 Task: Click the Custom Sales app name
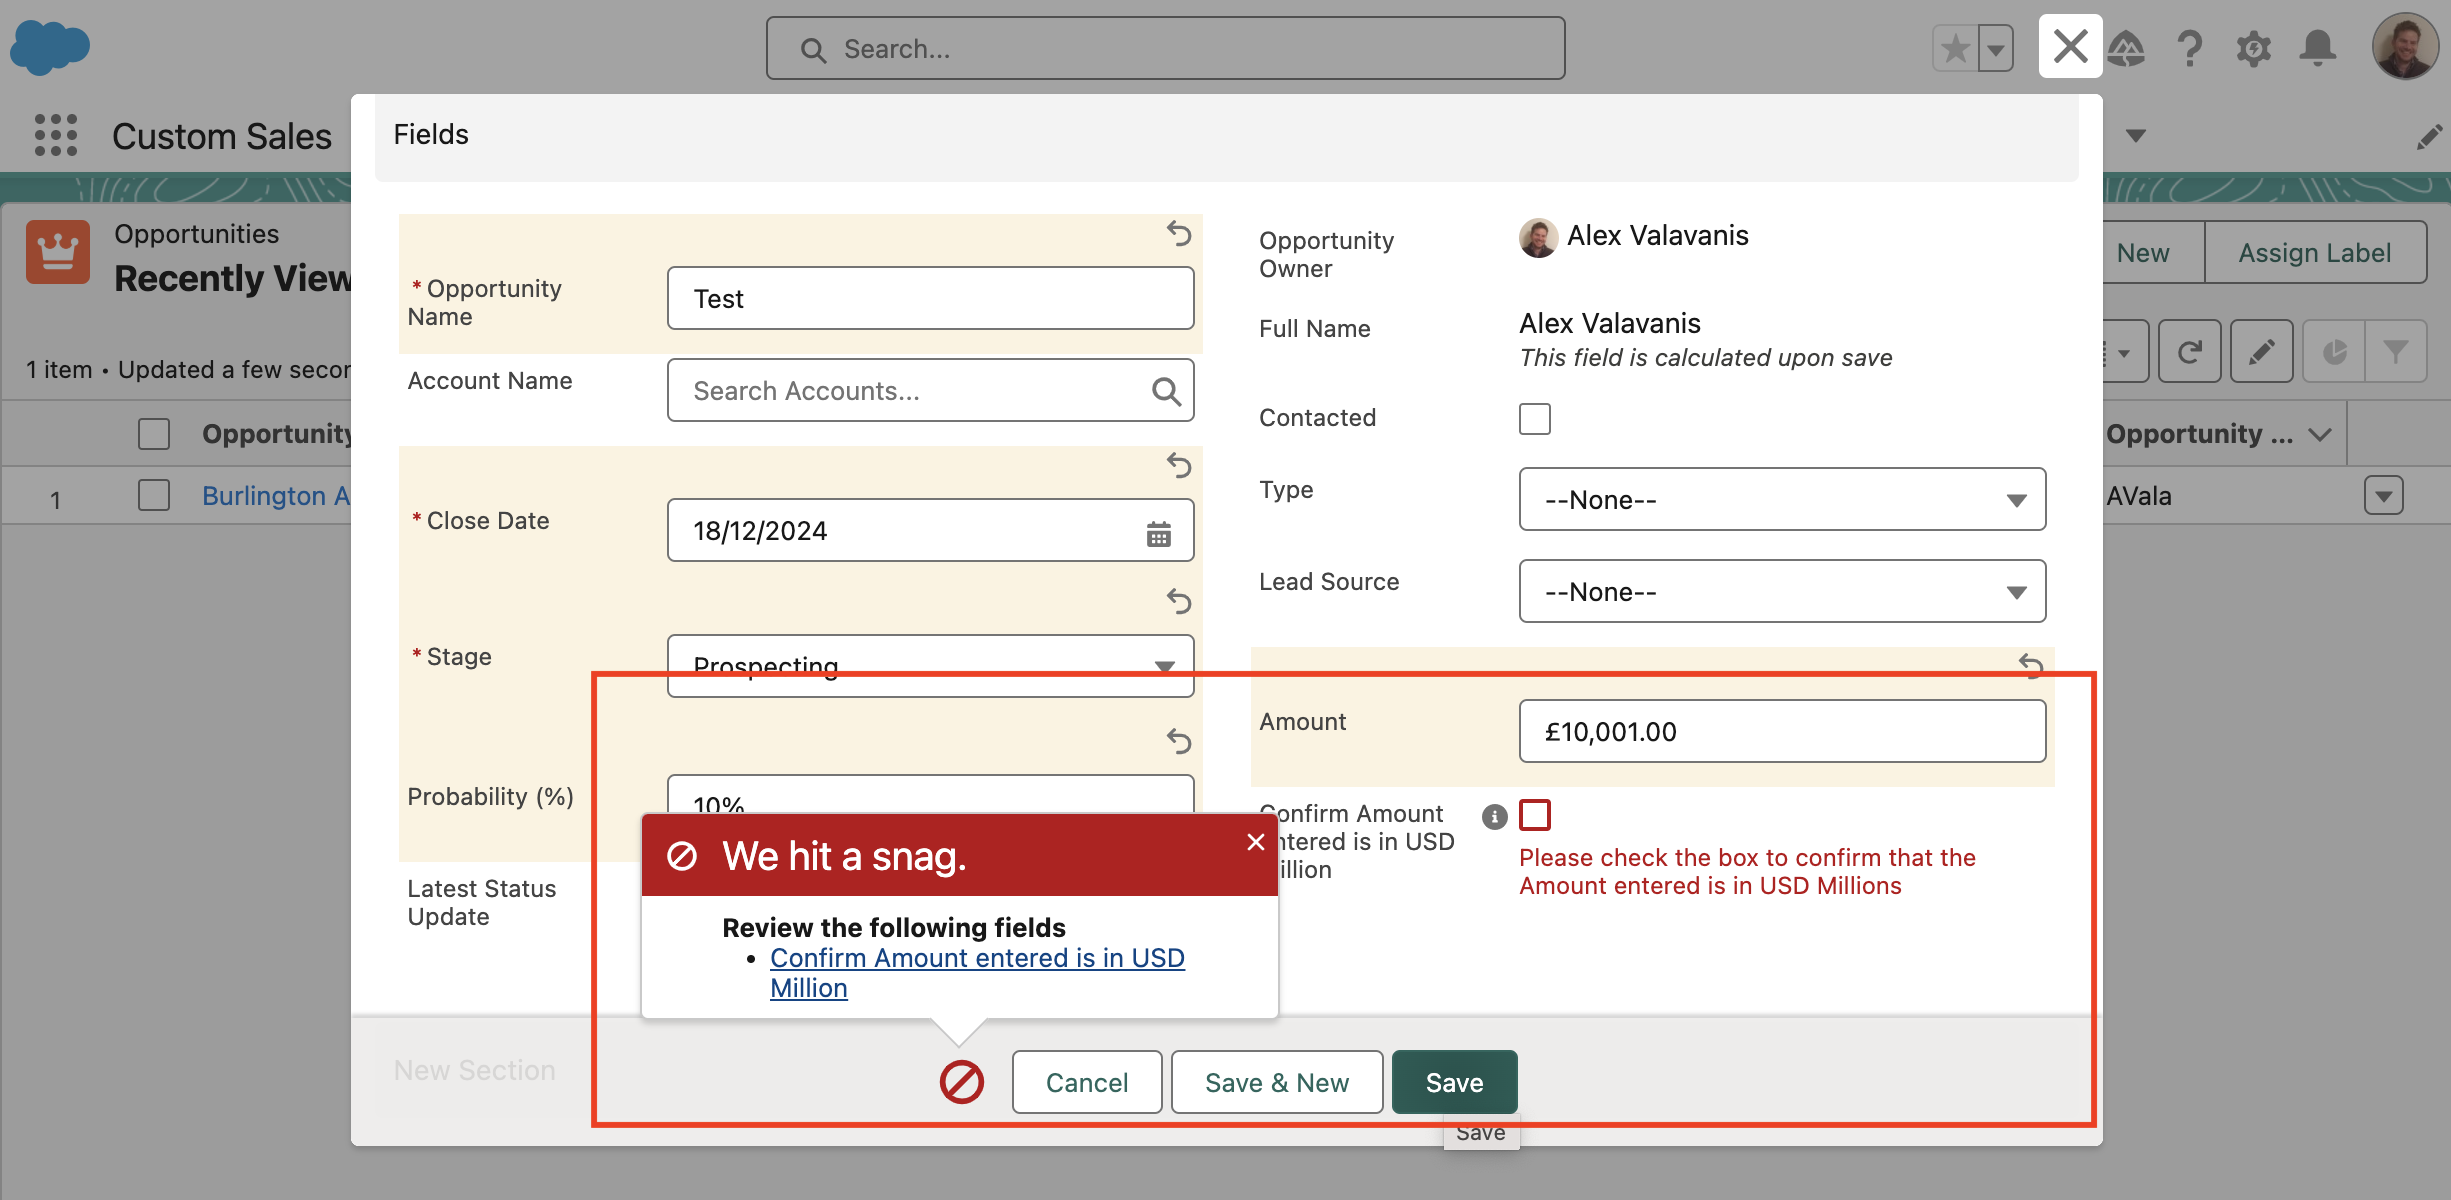(222, 135)
